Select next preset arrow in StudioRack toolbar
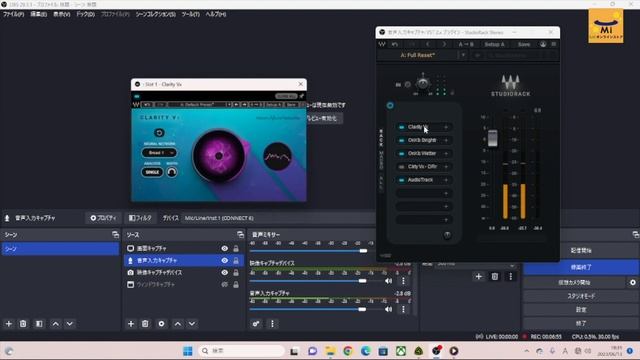The image size is (640, 360). tap(444, 44)
